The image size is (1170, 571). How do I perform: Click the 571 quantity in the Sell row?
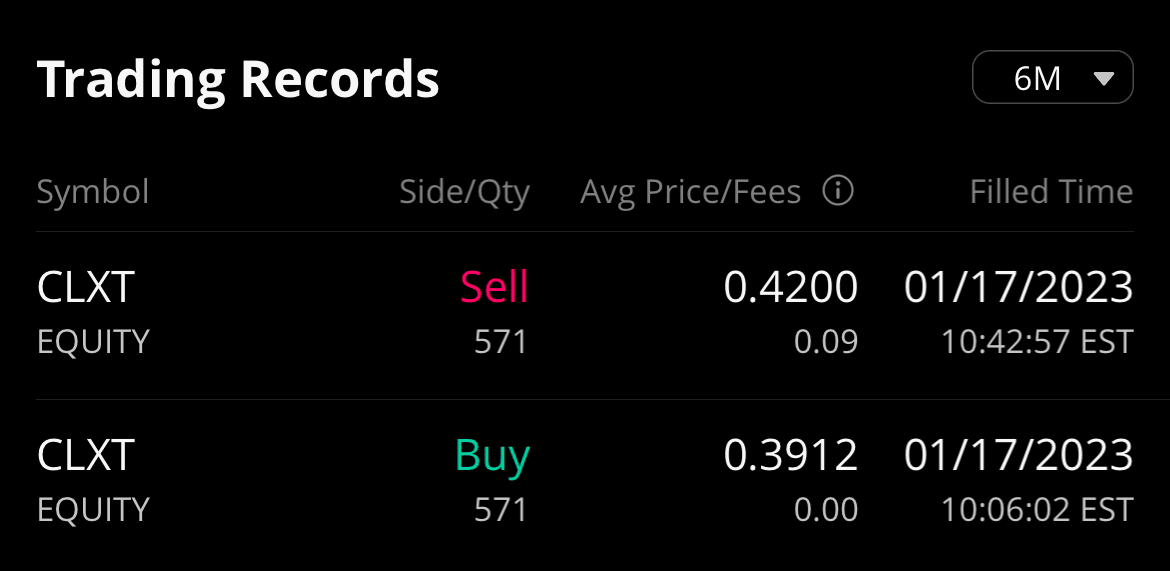click(x=501, y=342)
